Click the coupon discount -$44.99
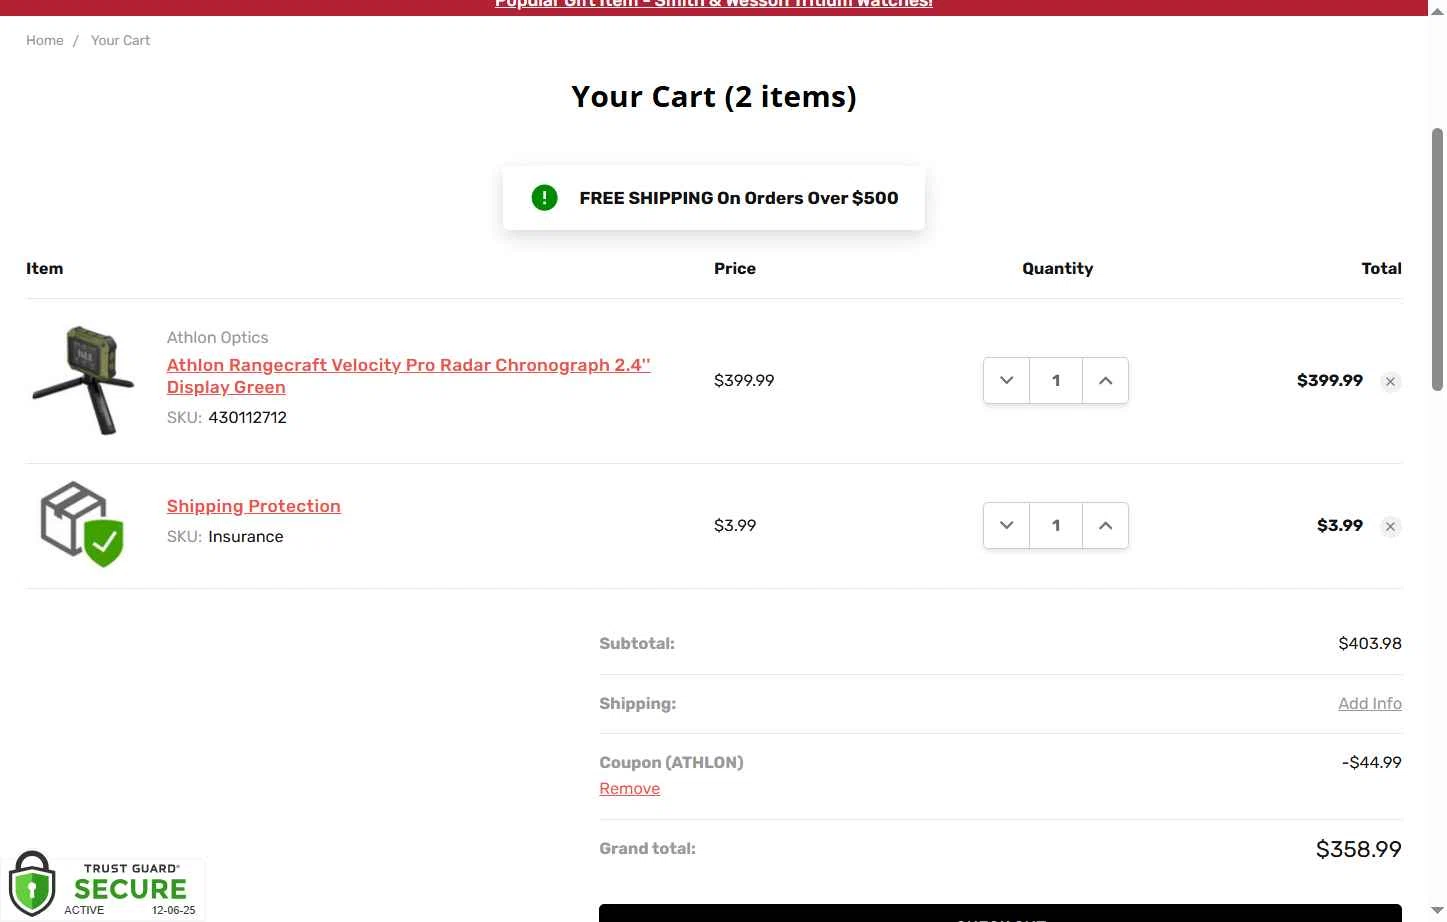The image size is (1447, 922). pos(1371,762)
